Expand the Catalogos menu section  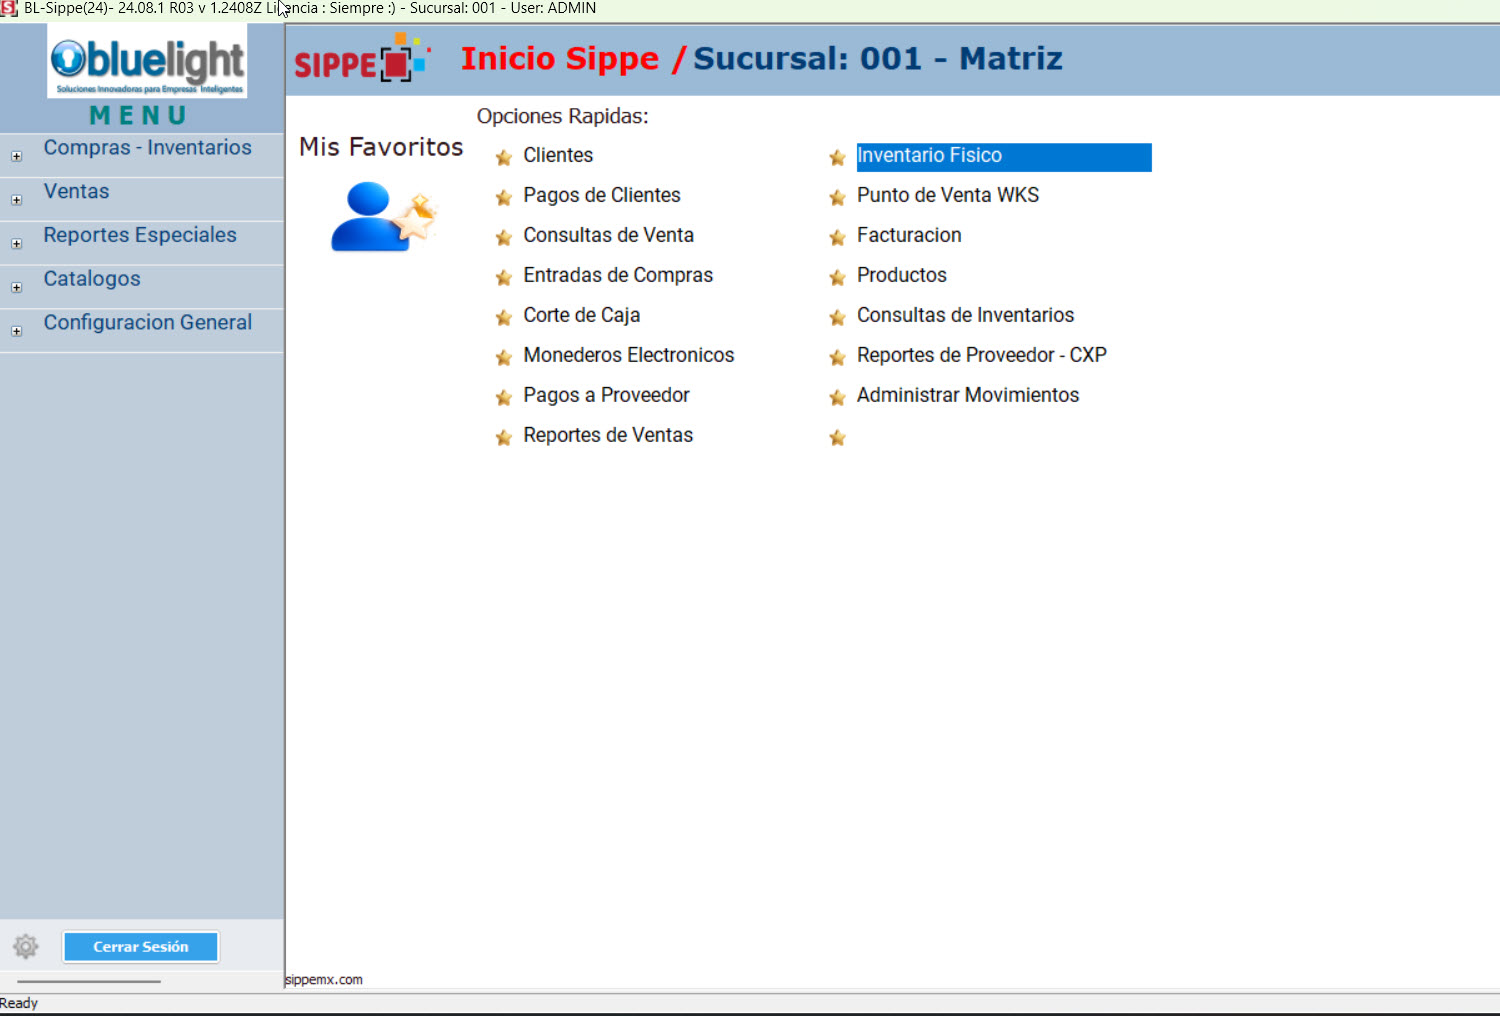15,287
